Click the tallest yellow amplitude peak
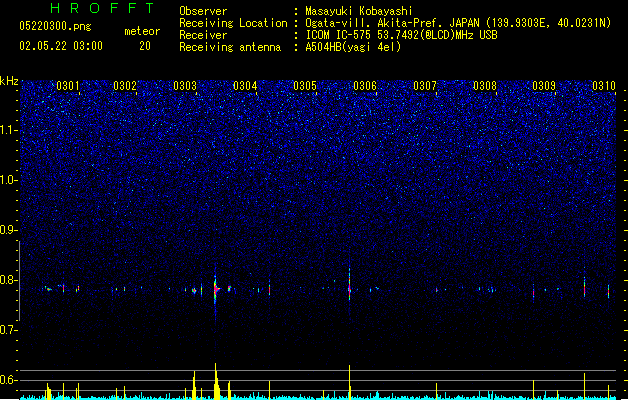629x400 pixels. click(216, 381)
